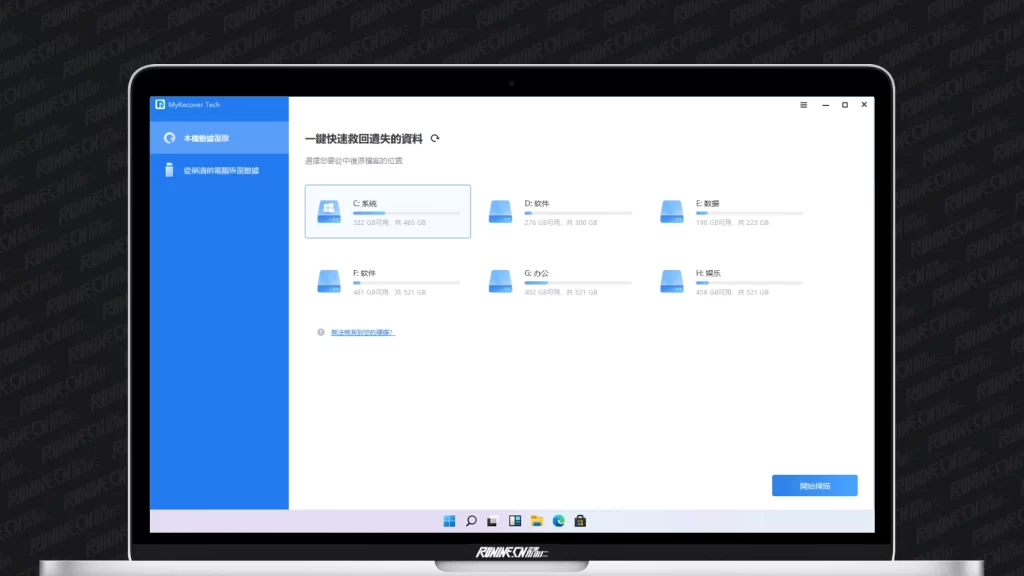Launch Microsoft Edge from the taskbar

click(x=559, y=521)
